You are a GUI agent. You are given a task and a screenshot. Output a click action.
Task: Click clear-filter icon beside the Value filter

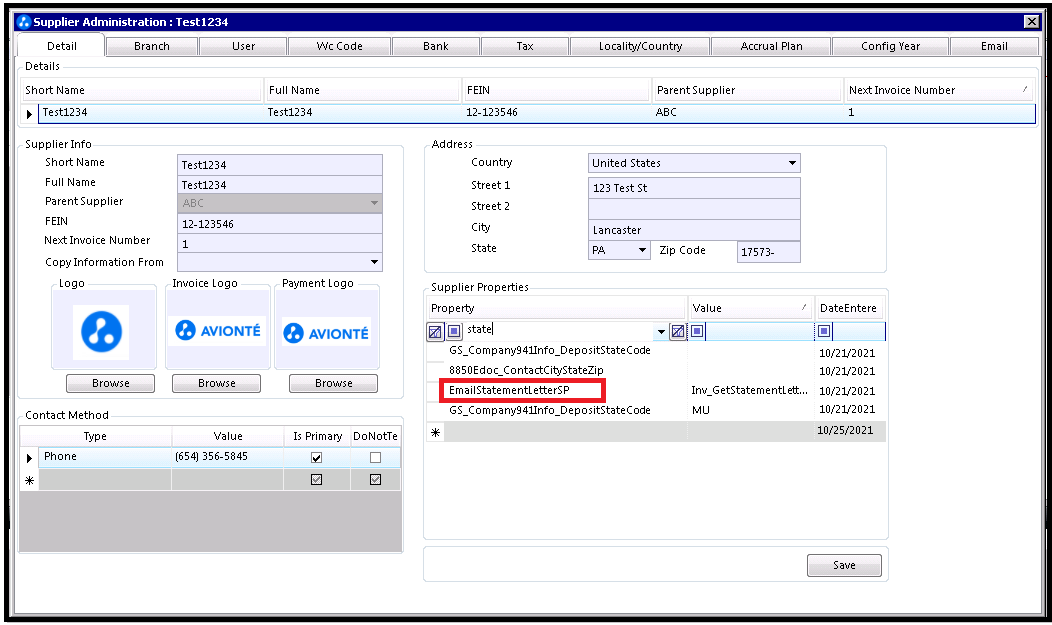[x=678, y=331]
